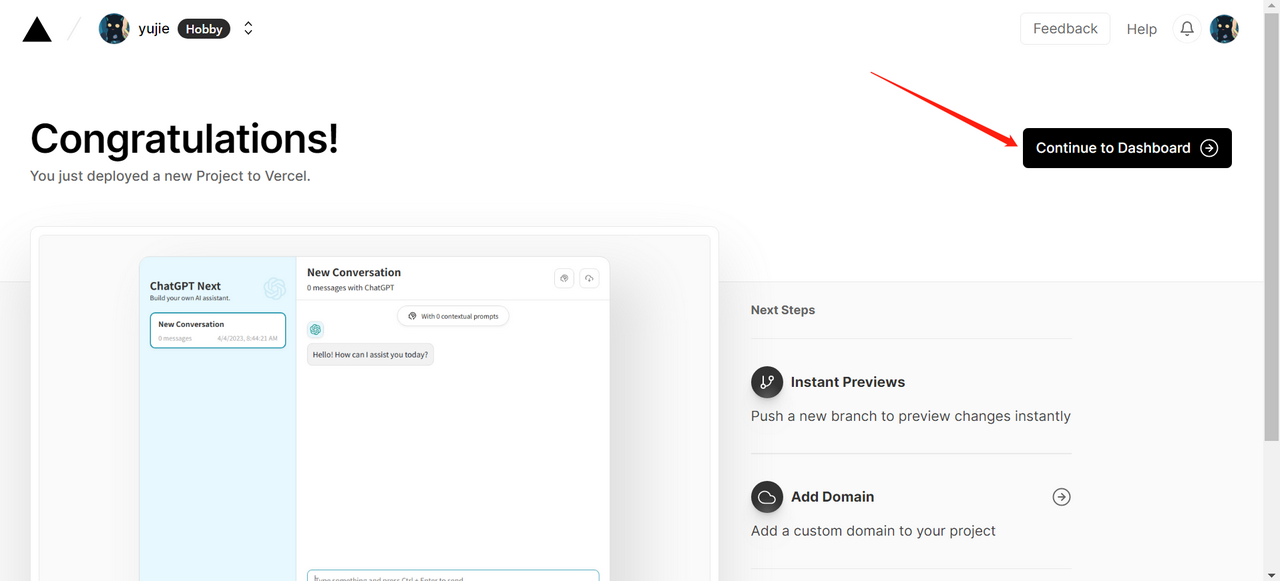Open the Help menu item
This screenshot has width=1280, height=581.
[1141, 29]
